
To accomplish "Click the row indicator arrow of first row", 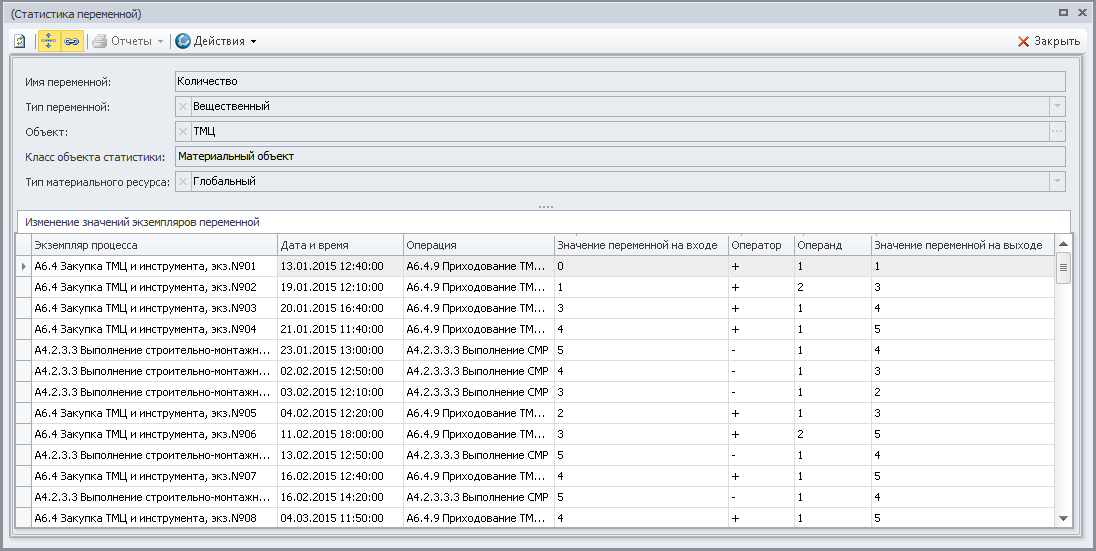I will coord(23,267).
